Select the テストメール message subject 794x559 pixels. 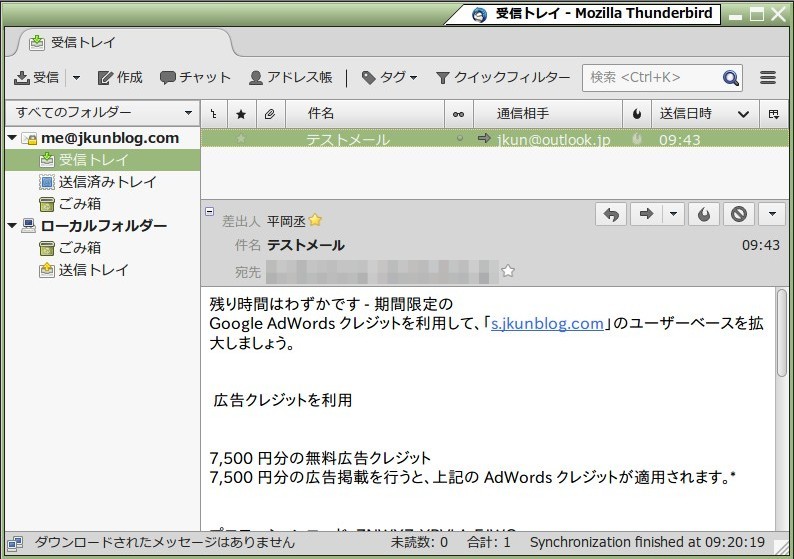(x=348, y=139)
